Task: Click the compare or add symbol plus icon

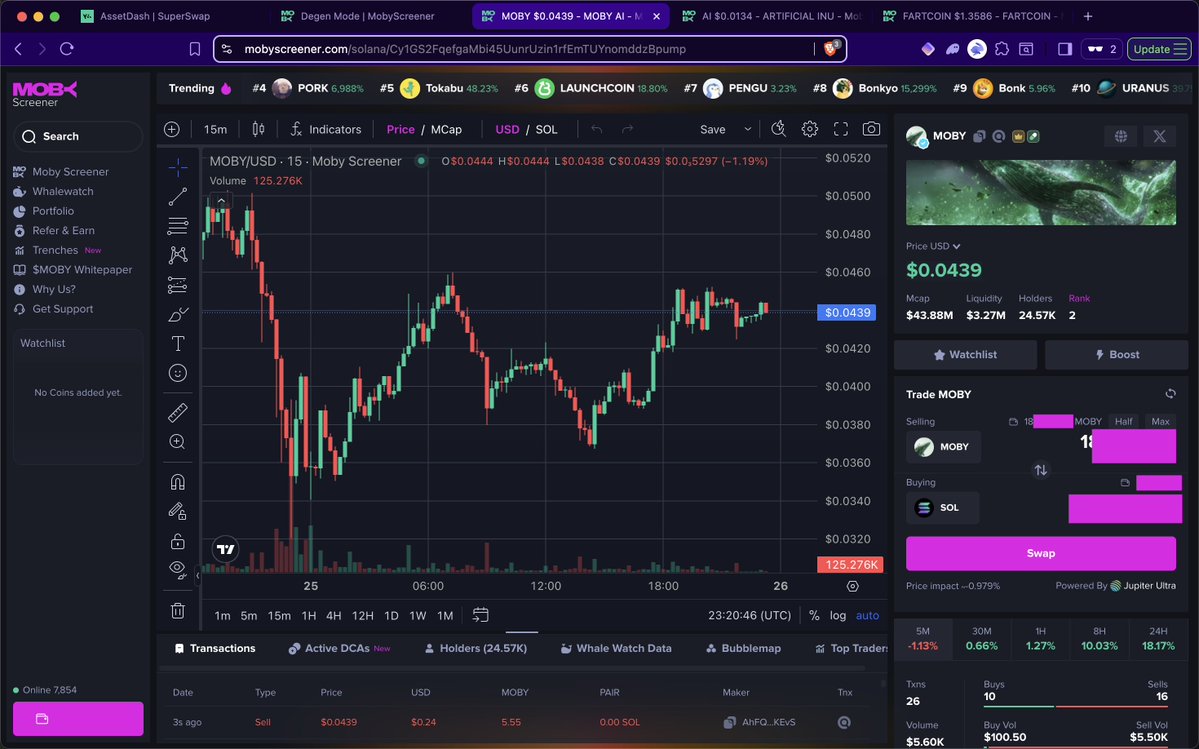Action: (172, 129)
